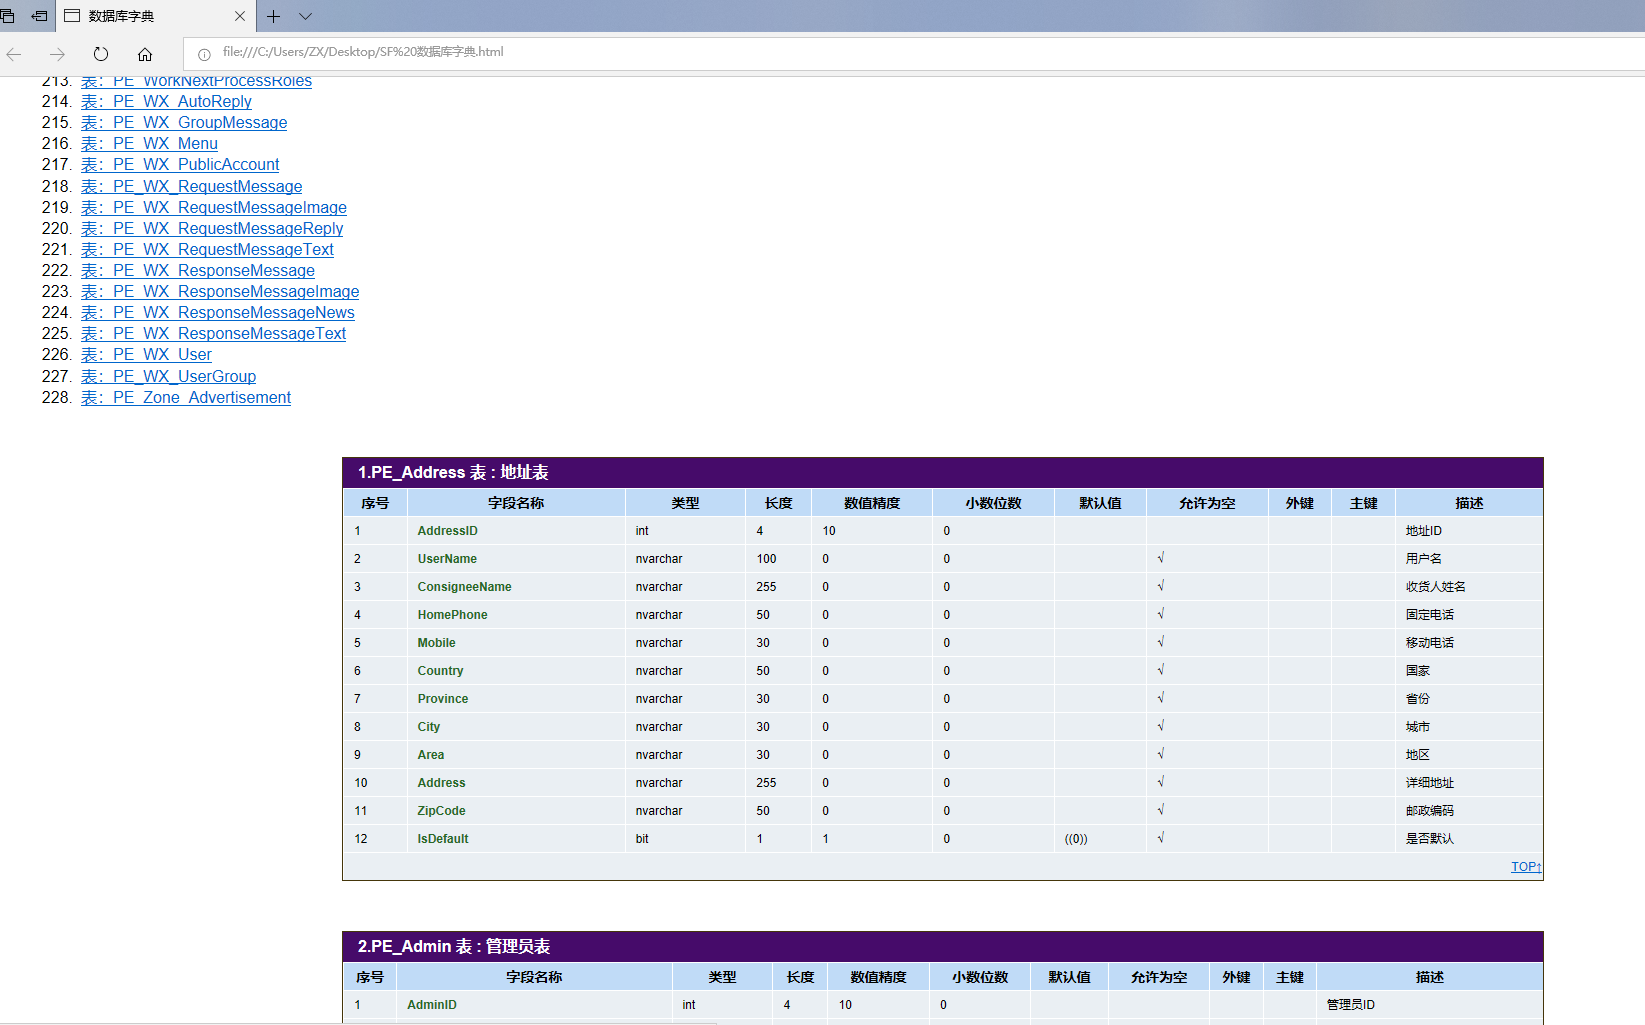Click the site information icon in address bar
The image size is (1645, 1025).
click(204, 54)
